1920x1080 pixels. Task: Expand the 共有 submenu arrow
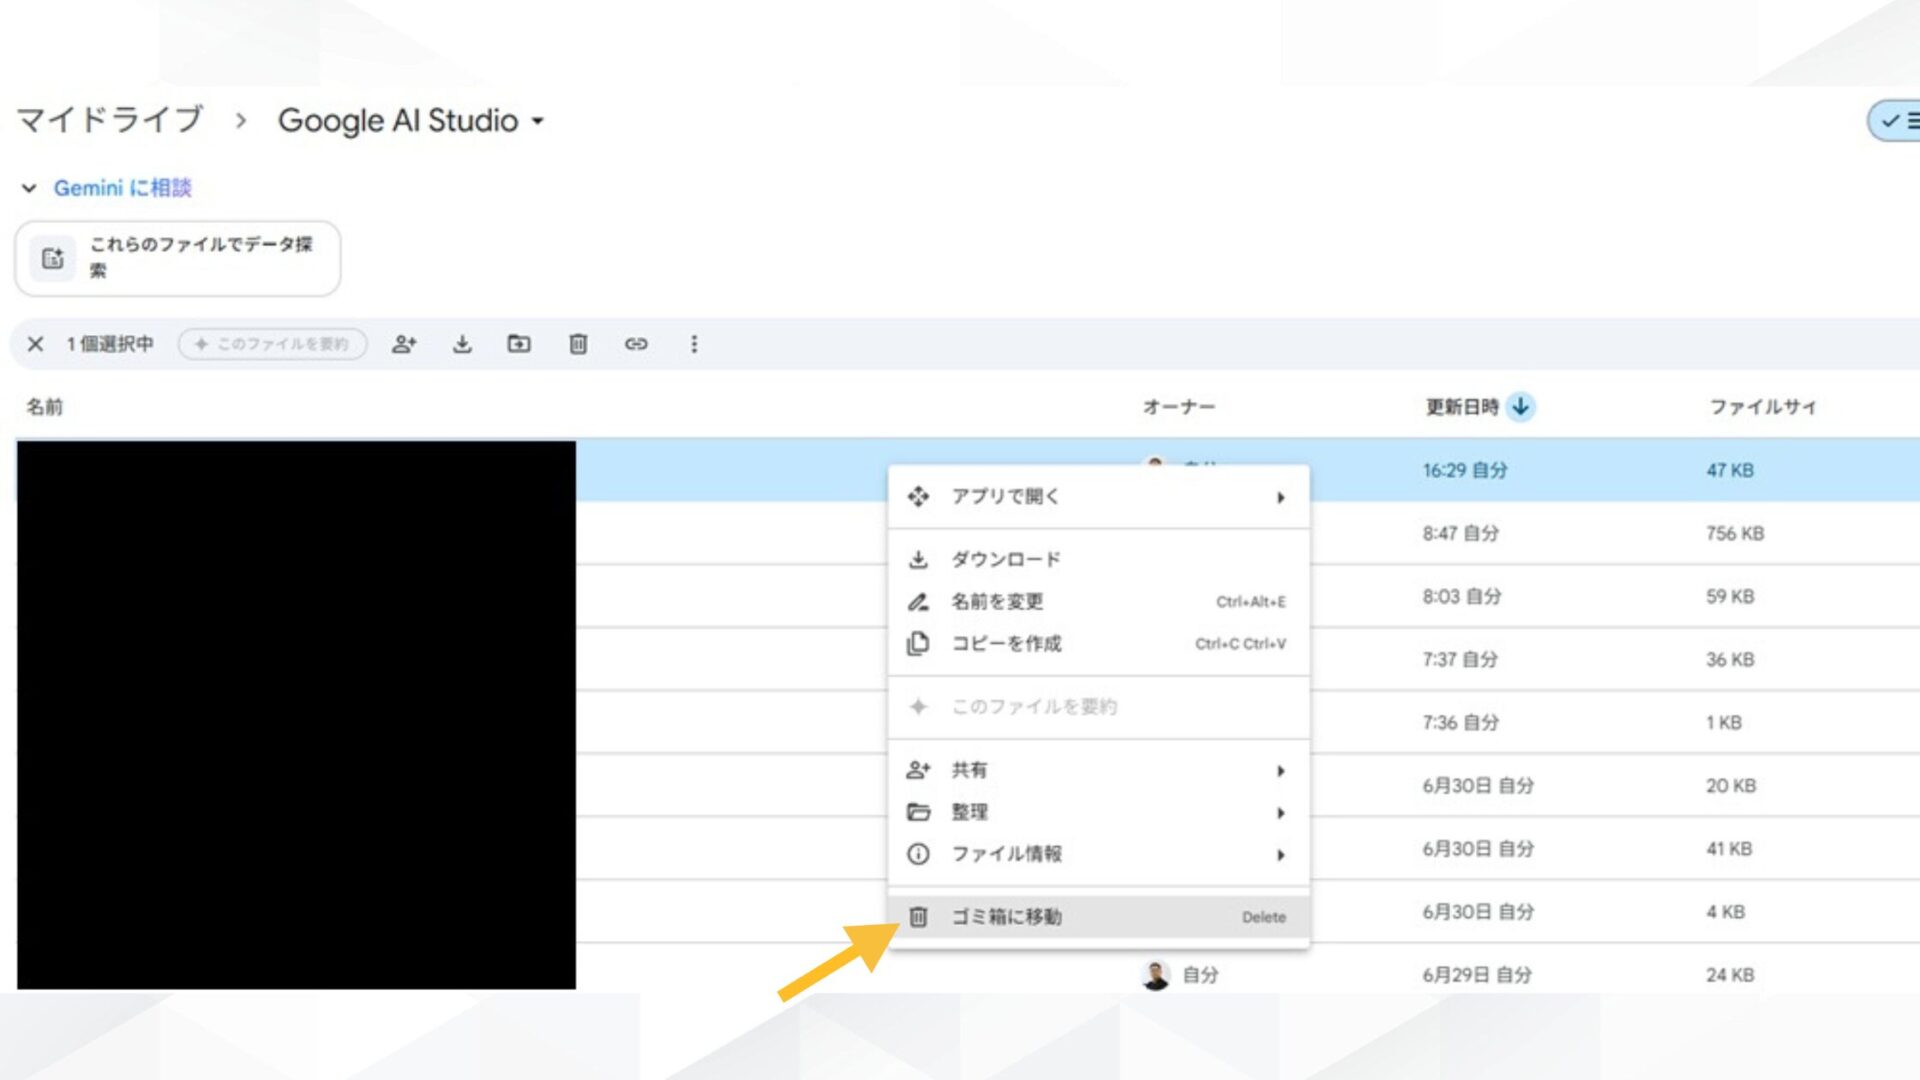[x=1281, y=771]
